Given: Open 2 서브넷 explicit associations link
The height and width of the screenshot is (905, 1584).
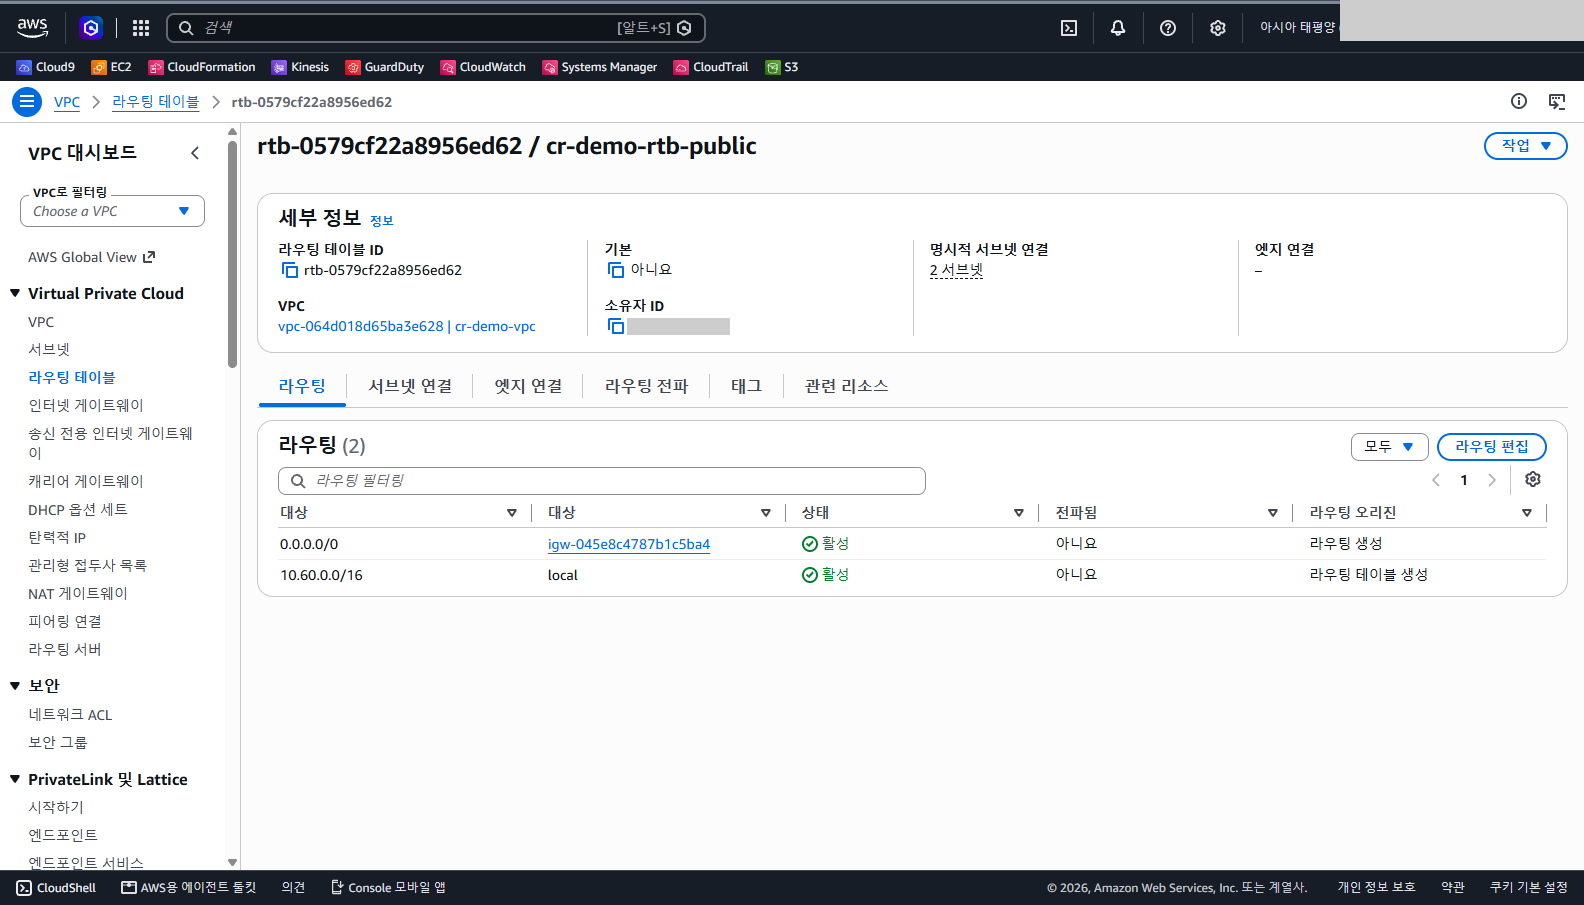Looking at the screenshot, I should 956,270.
